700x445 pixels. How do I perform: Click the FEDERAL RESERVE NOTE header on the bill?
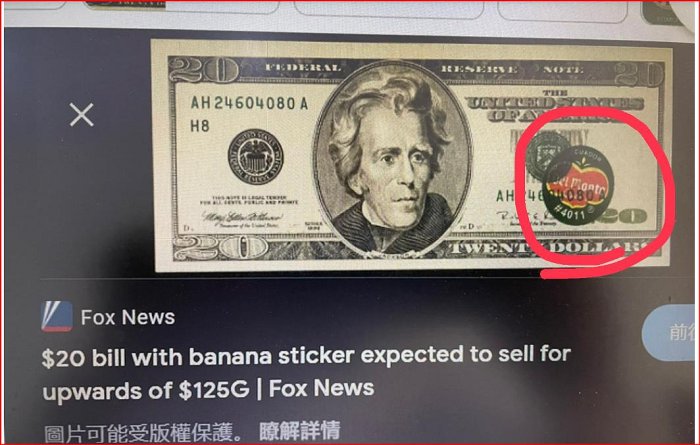[424, 69]
